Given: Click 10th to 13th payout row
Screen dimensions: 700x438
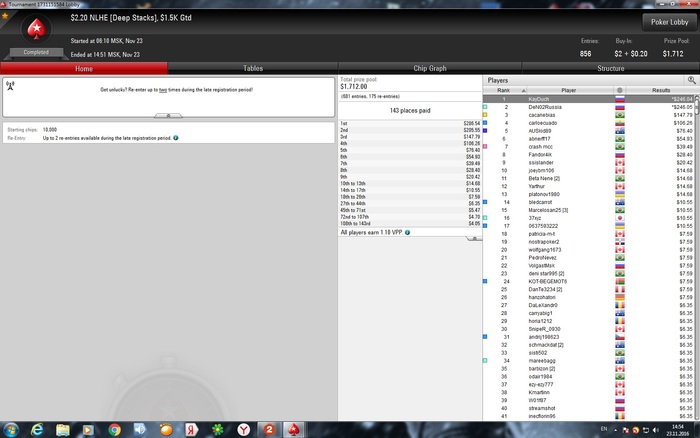Looking at the screenshot, I should pos(410,184).
